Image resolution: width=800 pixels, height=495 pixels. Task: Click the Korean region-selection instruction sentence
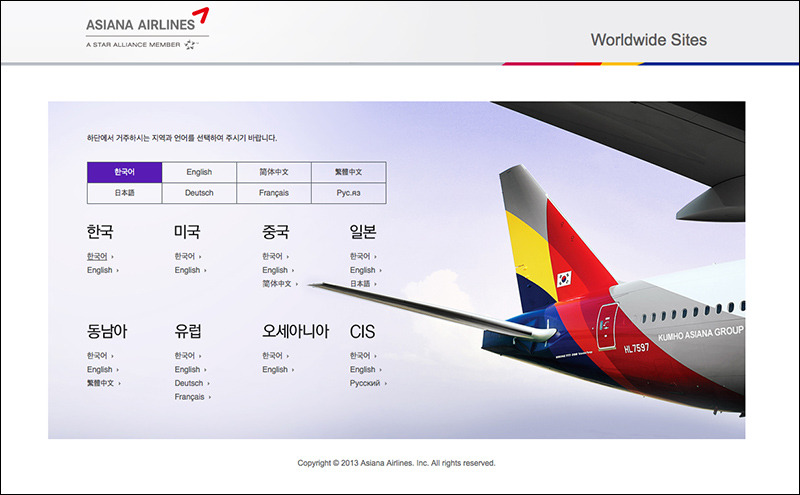tap(182, 138)
